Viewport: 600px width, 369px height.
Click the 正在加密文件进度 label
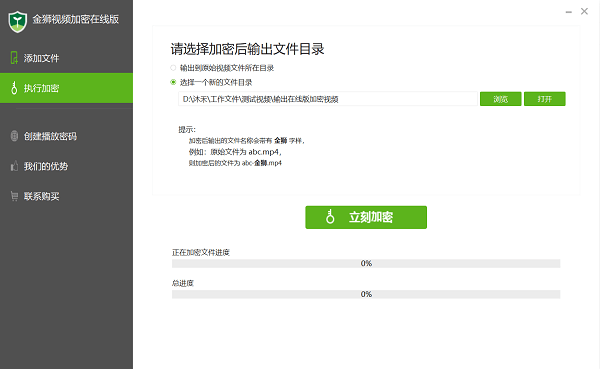point(201,252)
